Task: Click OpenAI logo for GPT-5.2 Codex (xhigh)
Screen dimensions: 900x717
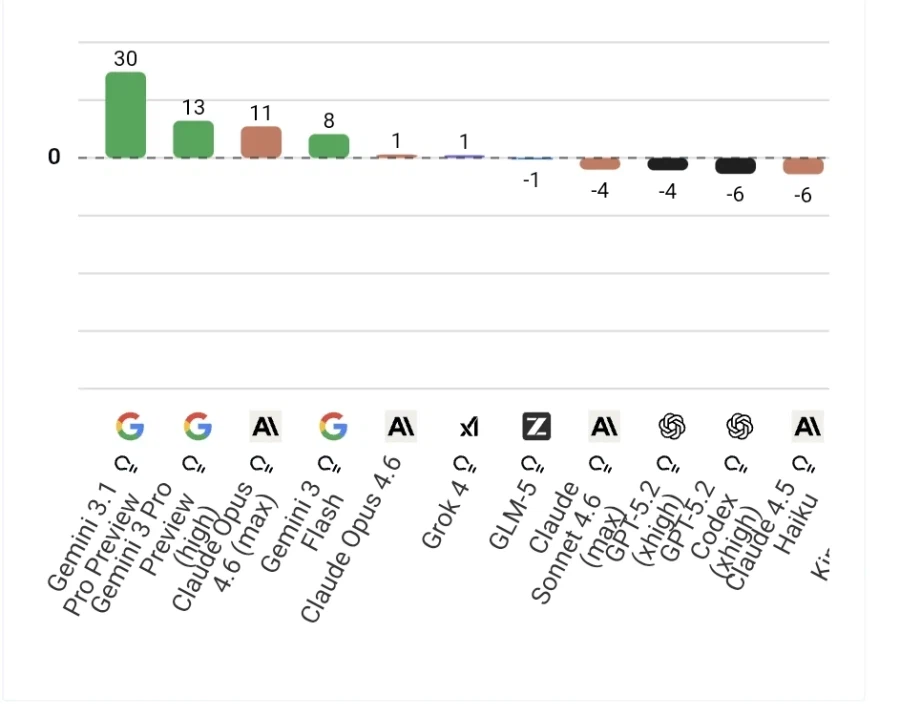Action: 739,427
